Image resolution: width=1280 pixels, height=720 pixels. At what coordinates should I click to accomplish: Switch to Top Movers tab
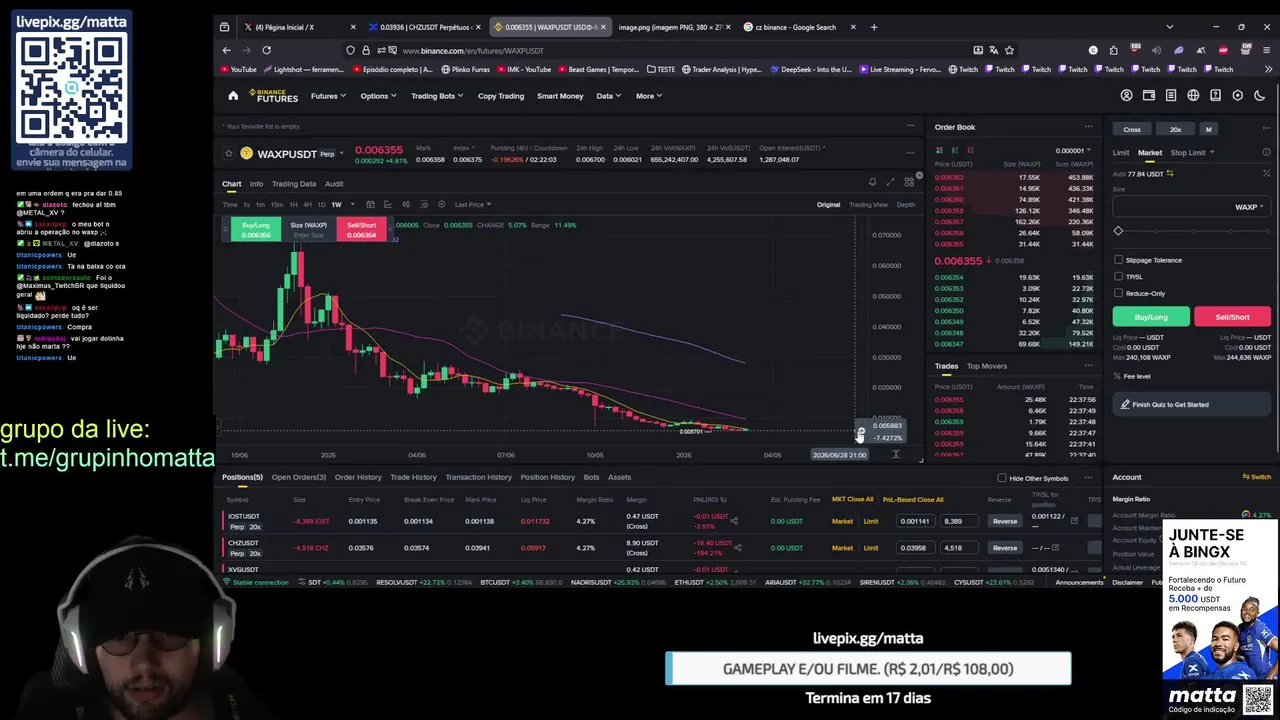(987, 366)
